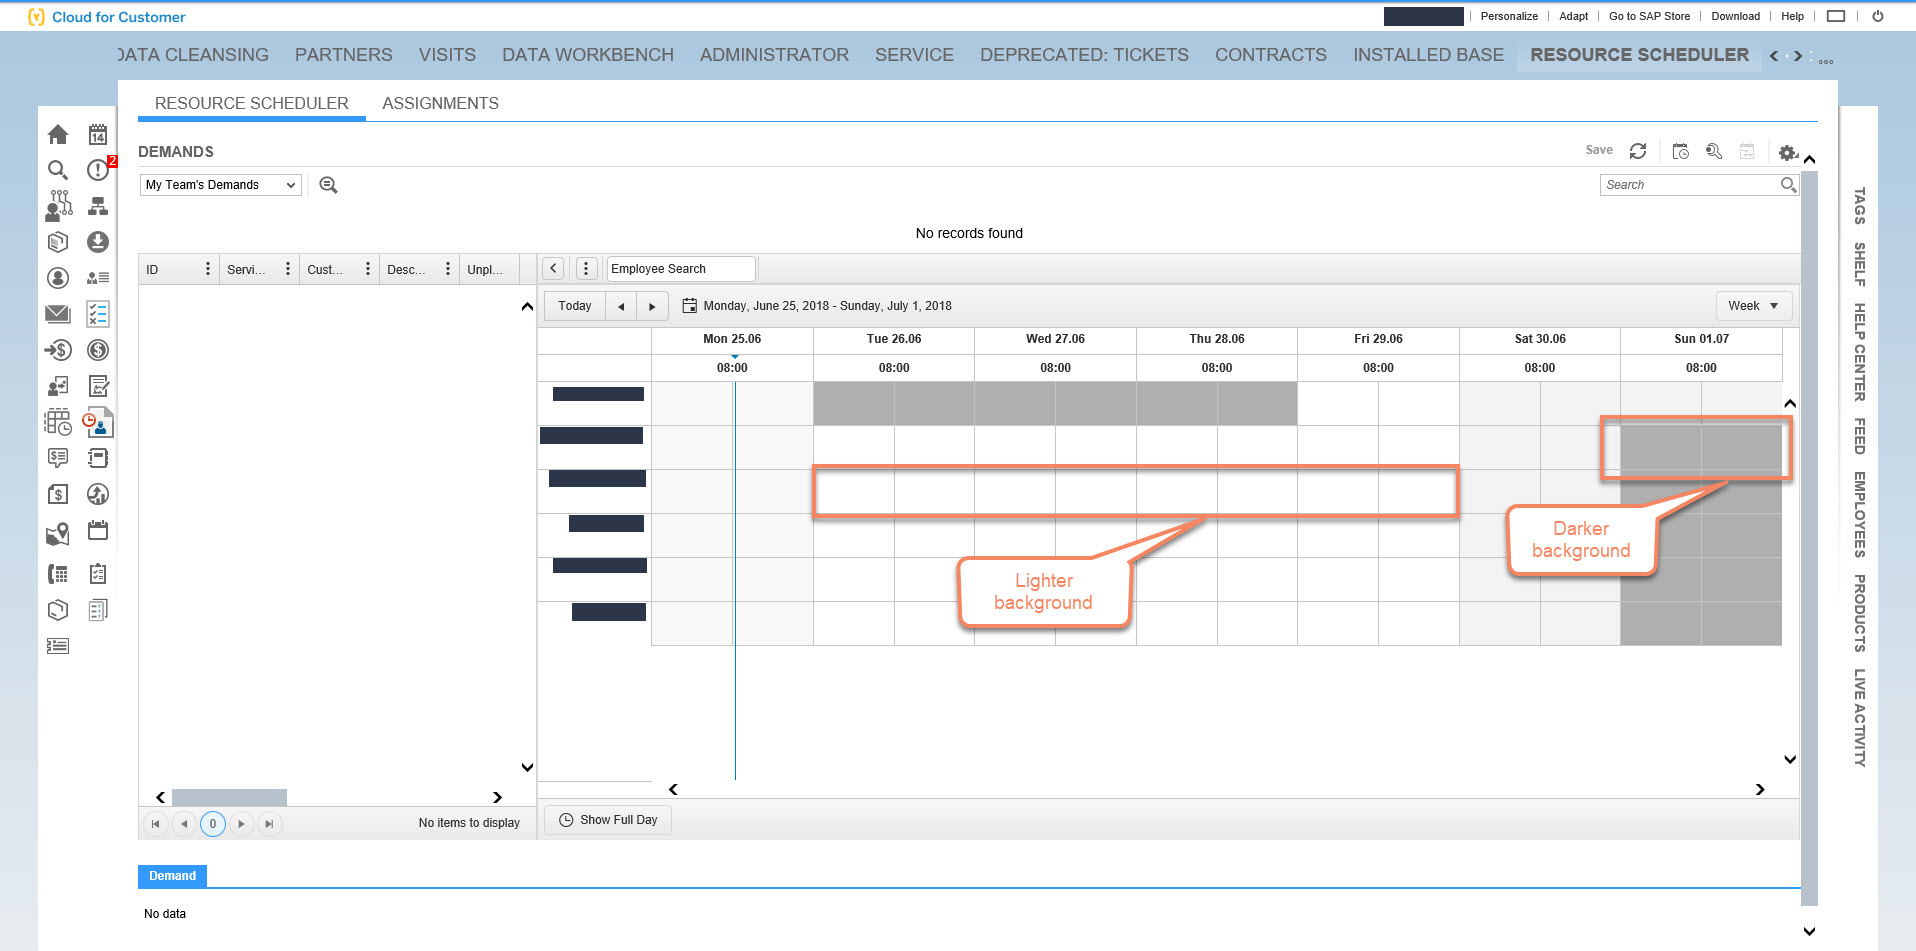Image resolution: width=1916 pixels, height=951 pixels.
Task: Open the Data Workbench menu
Action: click(588, 55)
